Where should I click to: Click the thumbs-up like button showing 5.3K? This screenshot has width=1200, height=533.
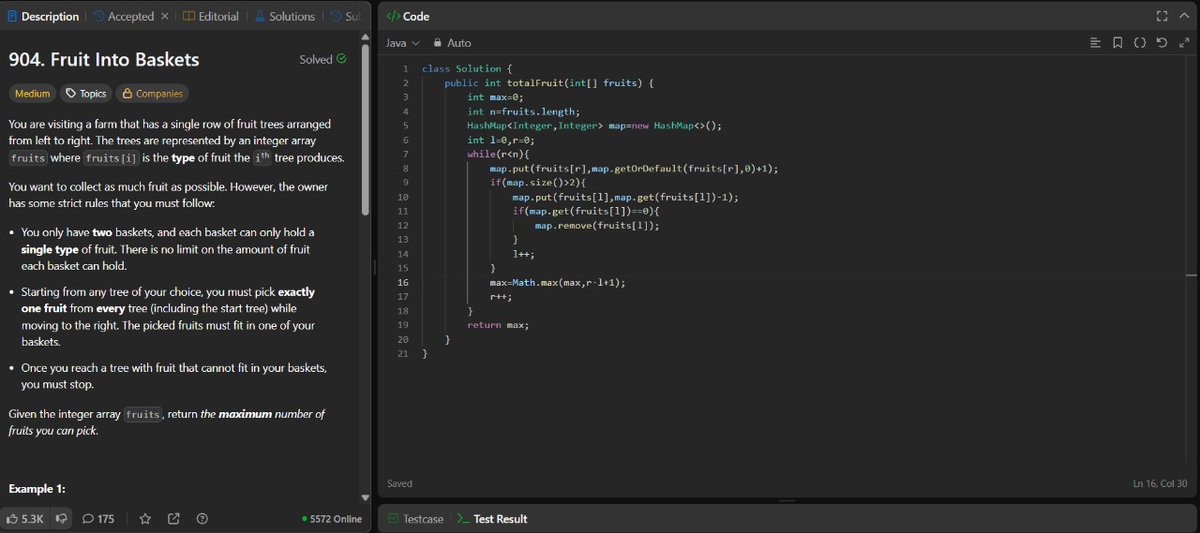[27, 519]
